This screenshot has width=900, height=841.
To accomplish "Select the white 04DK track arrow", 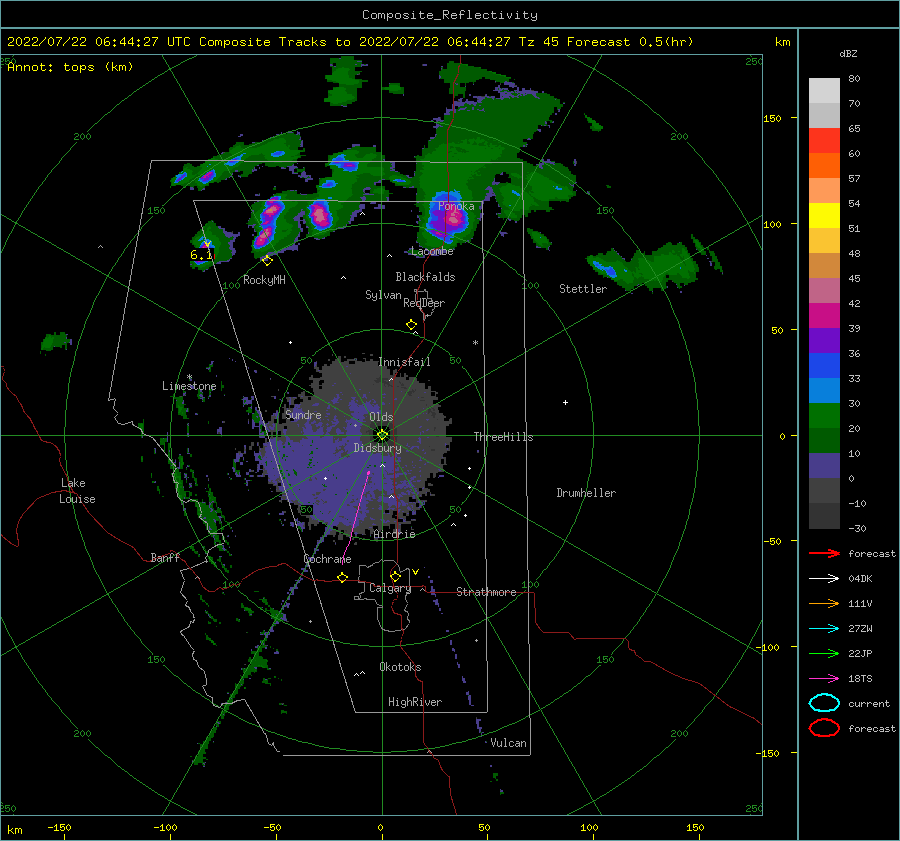I will point(824,578).
